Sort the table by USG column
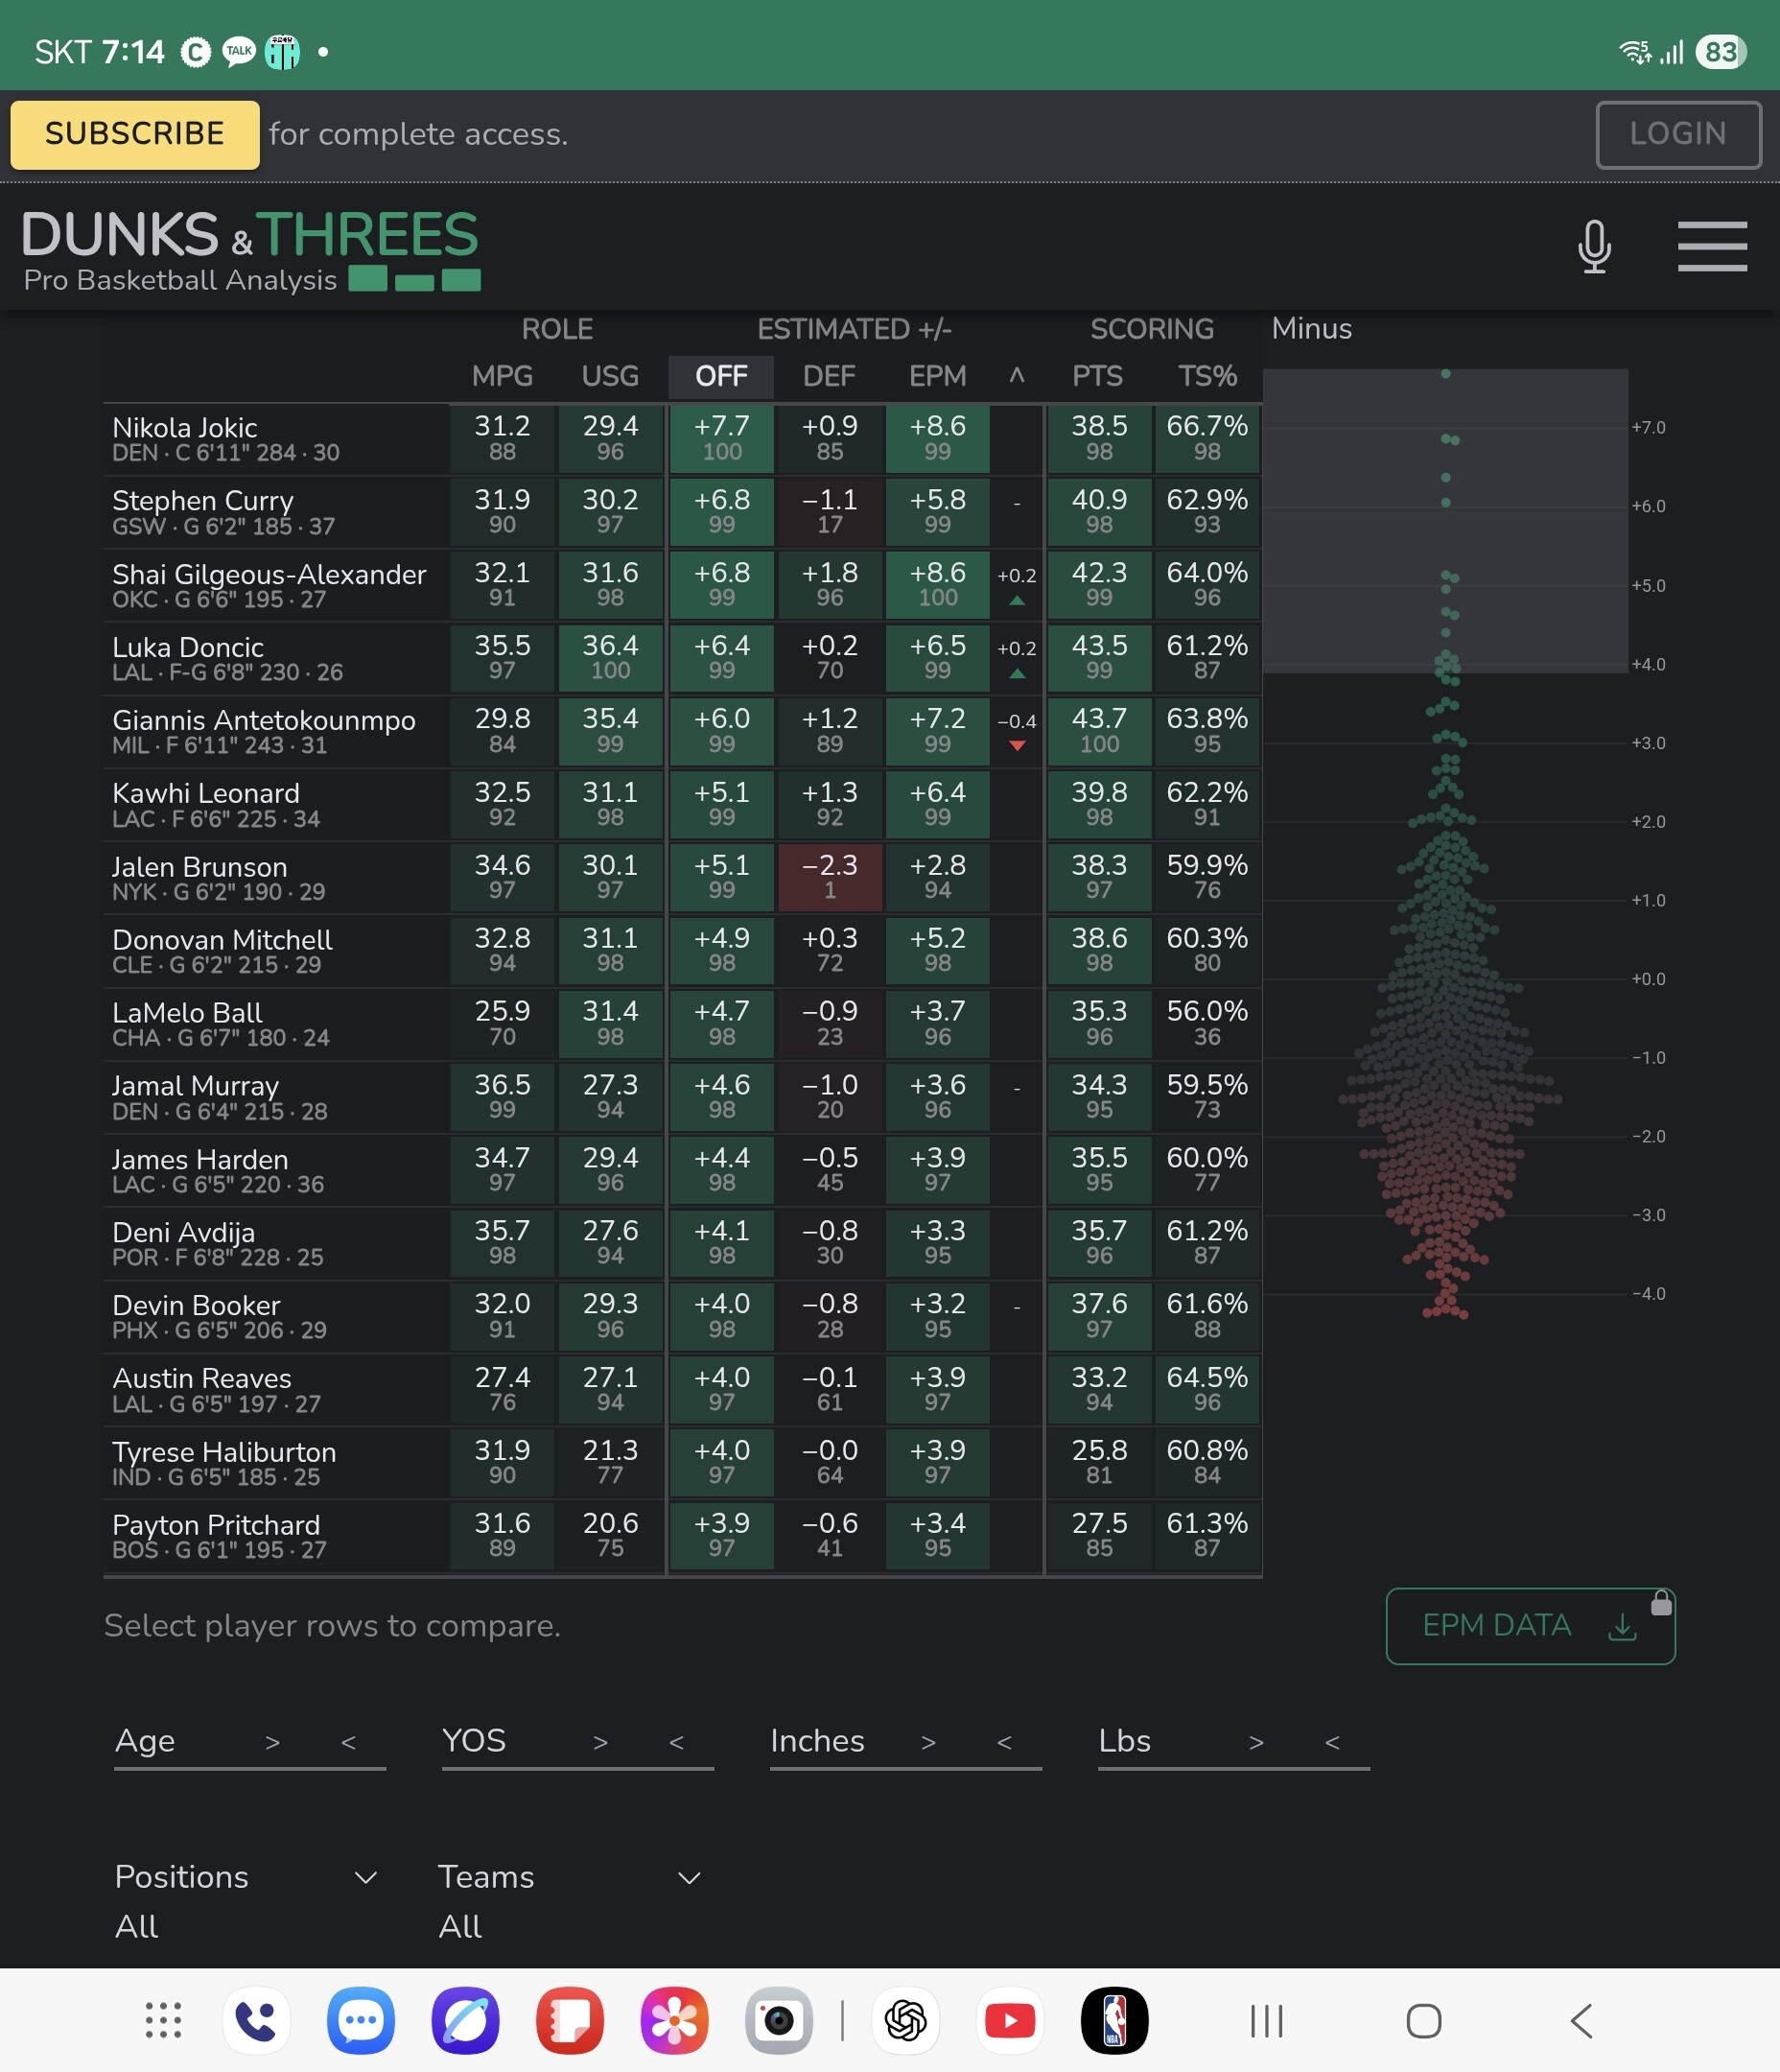Screen dimensions: 1780x2072 (x=610, y=376)
